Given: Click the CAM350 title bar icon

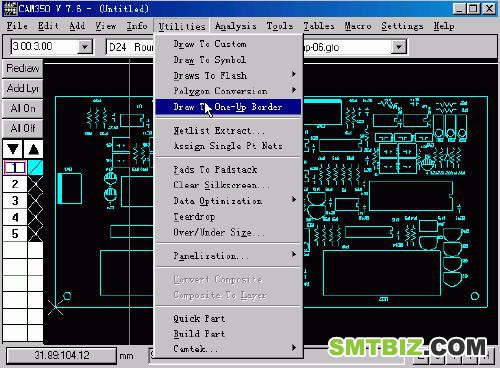Looking at the screenshot, I should tap(10, 8).
